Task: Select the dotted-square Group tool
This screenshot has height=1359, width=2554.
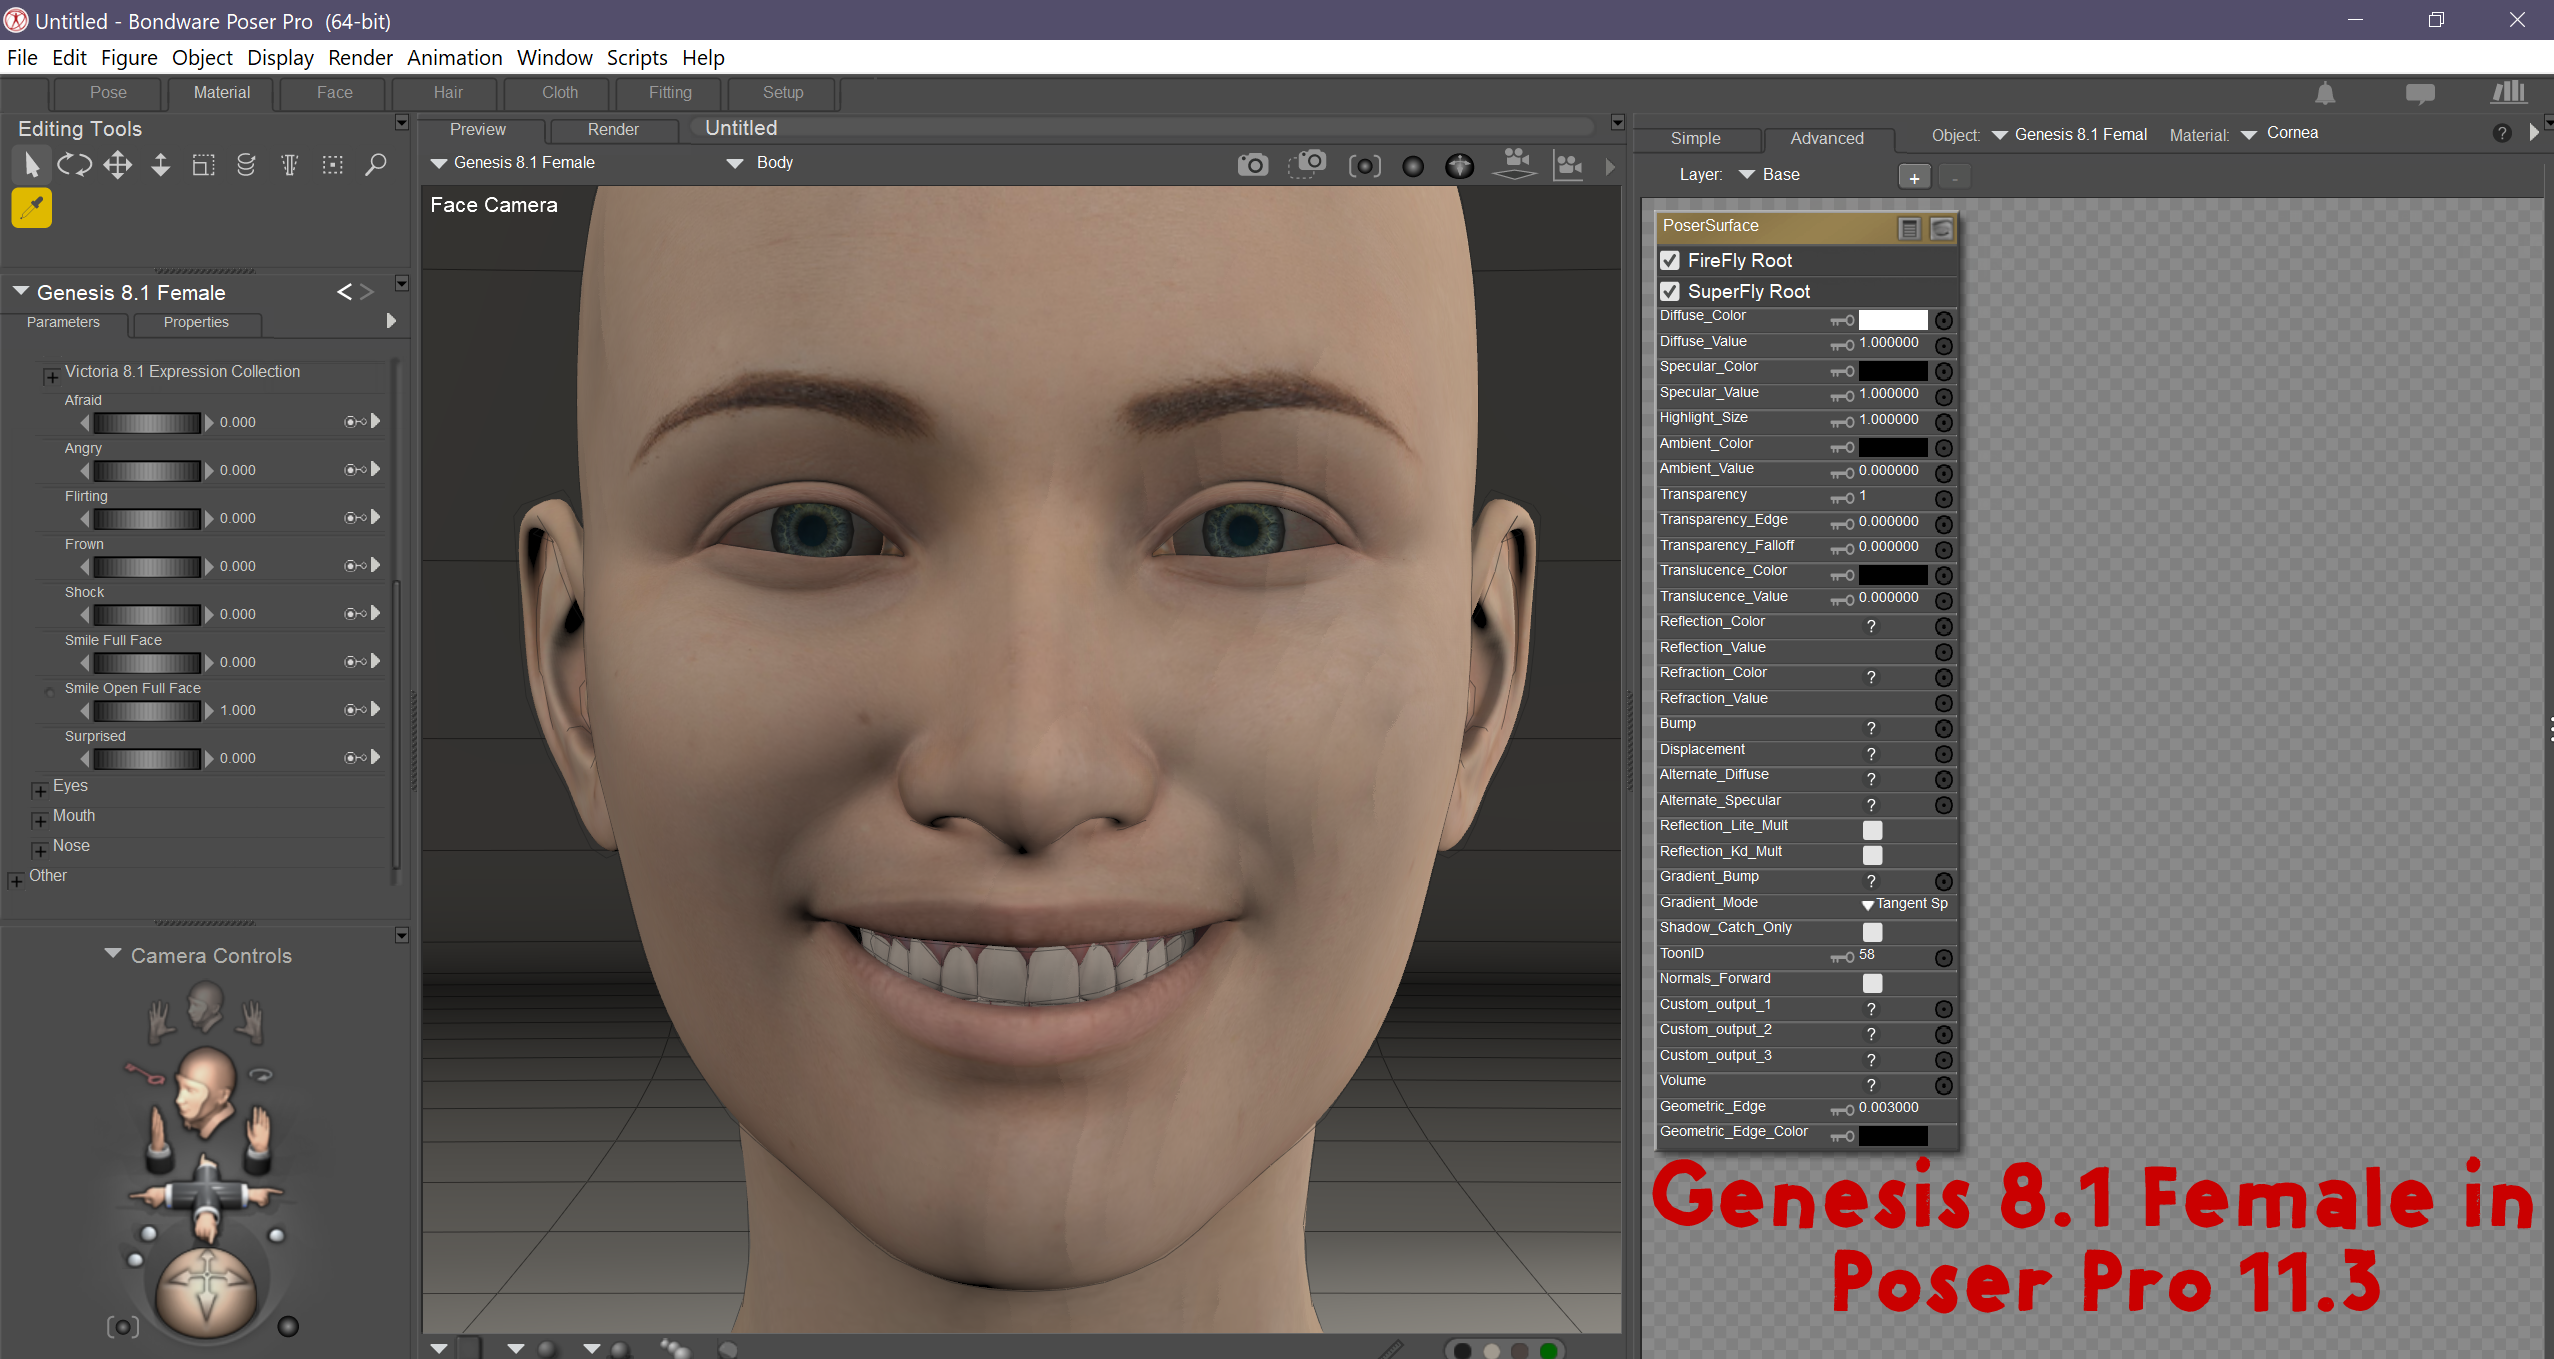Action: 332,165
